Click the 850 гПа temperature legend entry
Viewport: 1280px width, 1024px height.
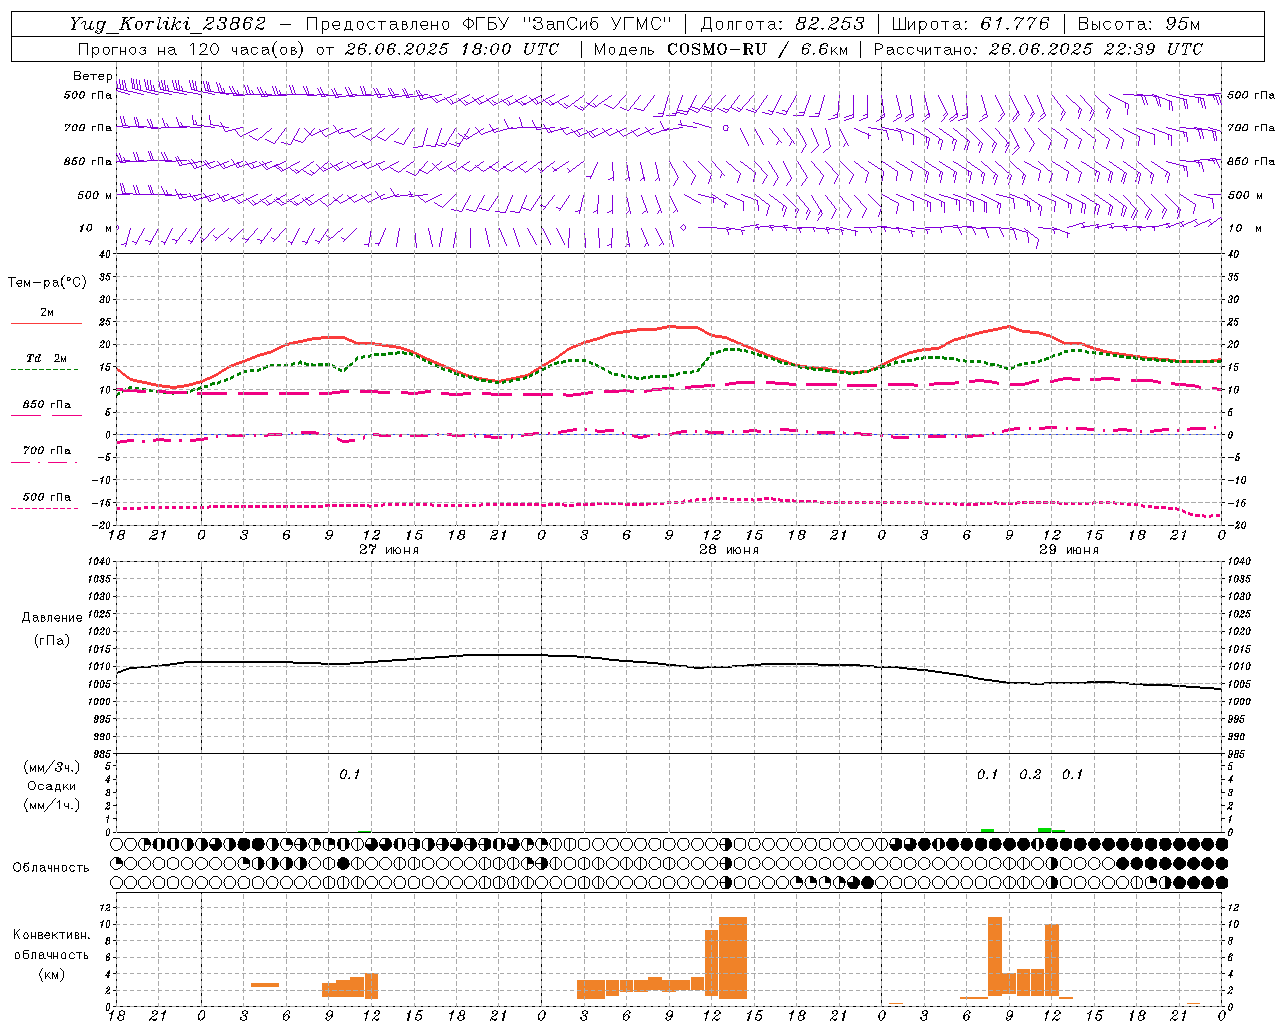47,405
